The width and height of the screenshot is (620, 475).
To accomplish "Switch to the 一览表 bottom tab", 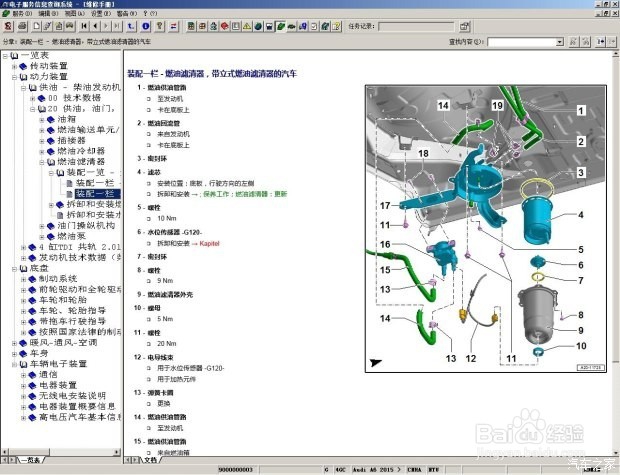I will (30, 460).
